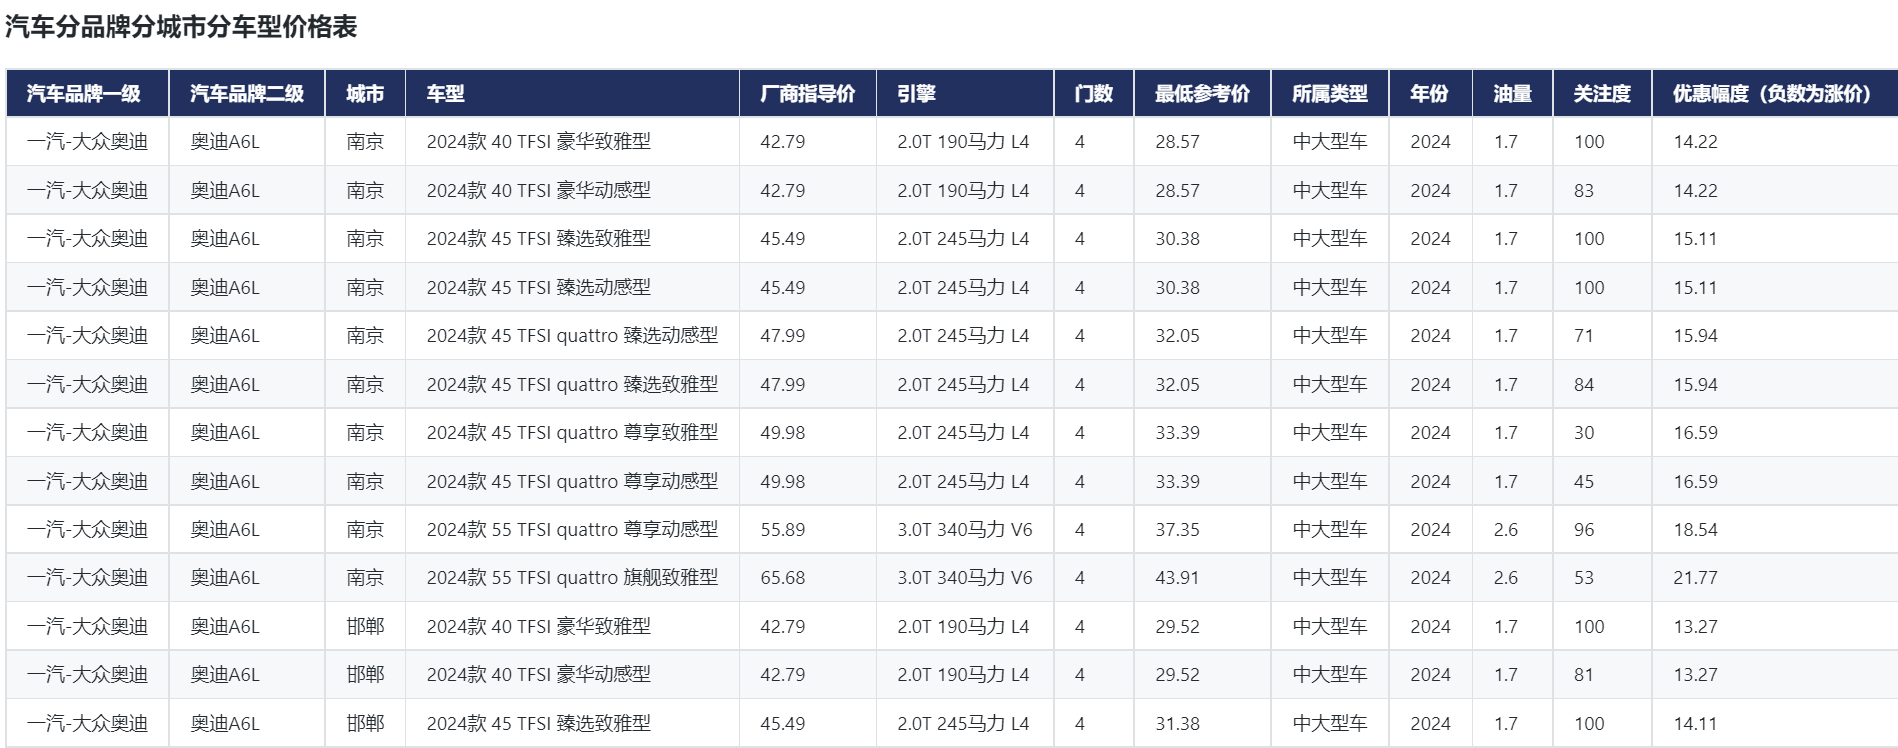Click the 油量 column header
The height and width of the screenshot is (748, 1898).
point(1512,93)
